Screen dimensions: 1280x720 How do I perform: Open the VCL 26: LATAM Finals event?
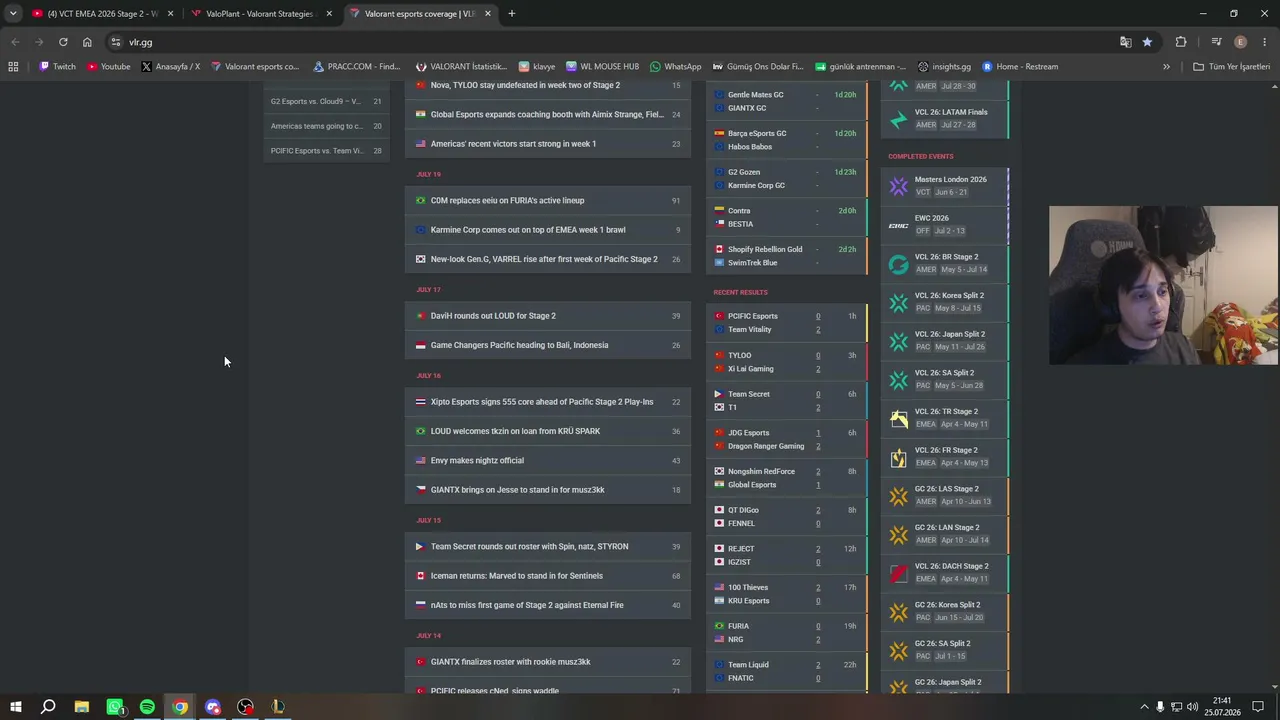[945, 118]
